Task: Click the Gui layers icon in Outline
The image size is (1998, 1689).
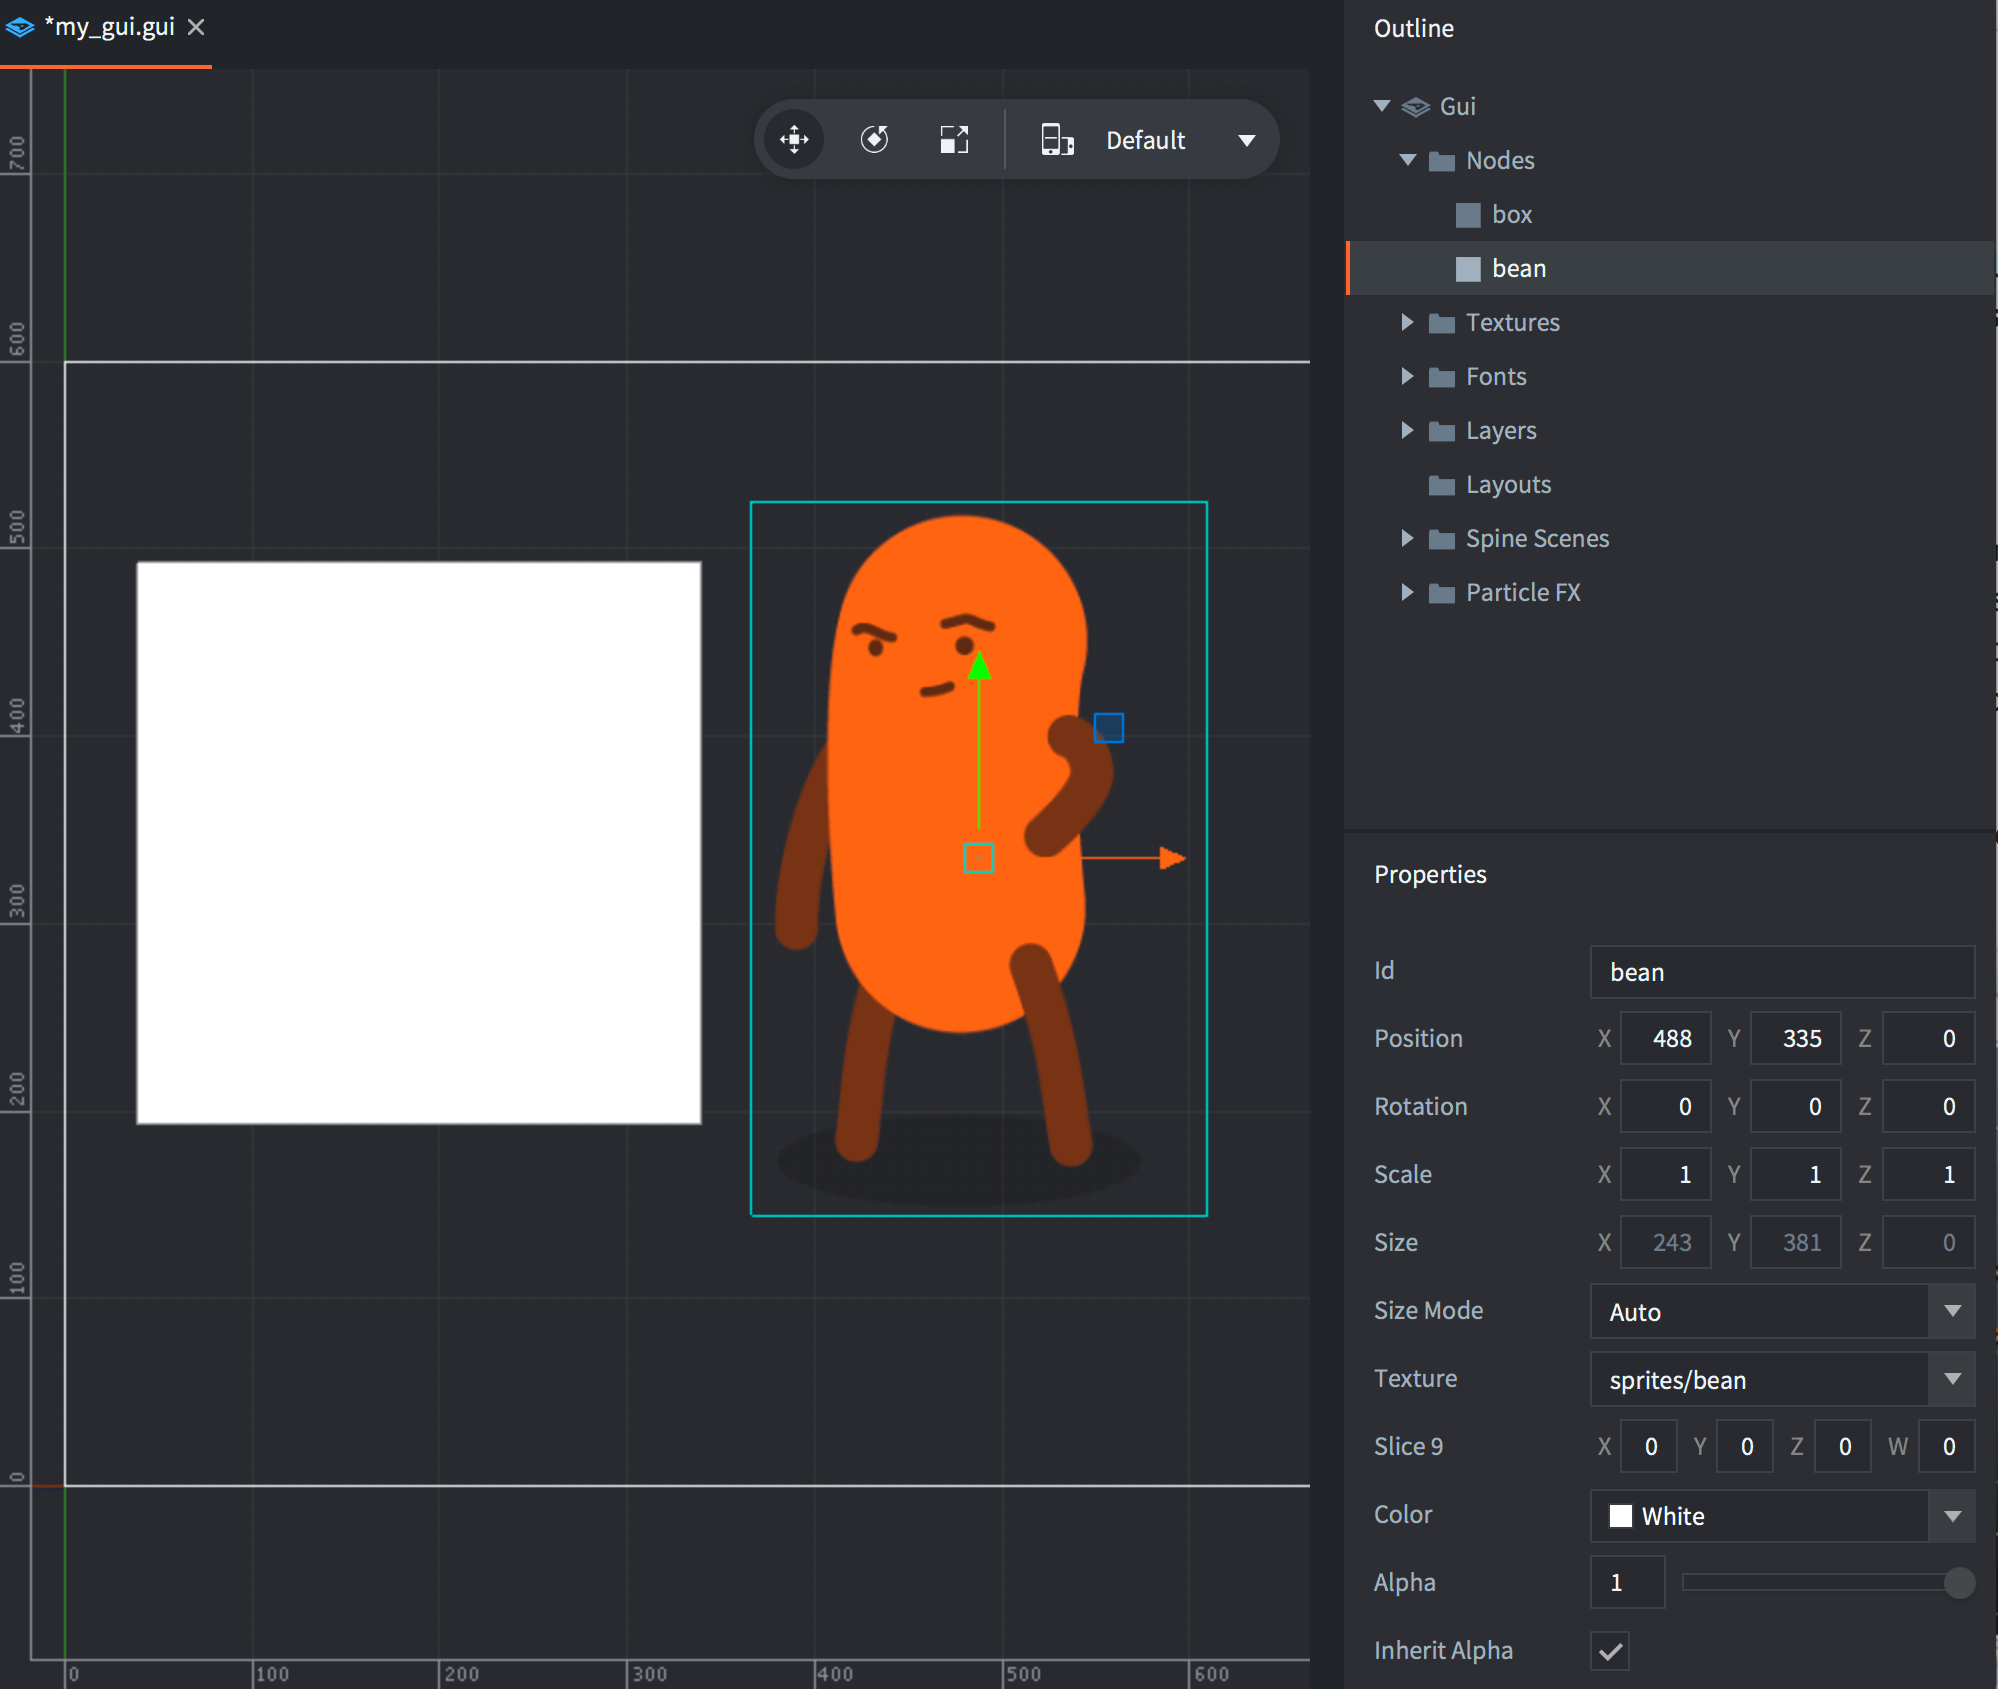Action: (1415, 107)
